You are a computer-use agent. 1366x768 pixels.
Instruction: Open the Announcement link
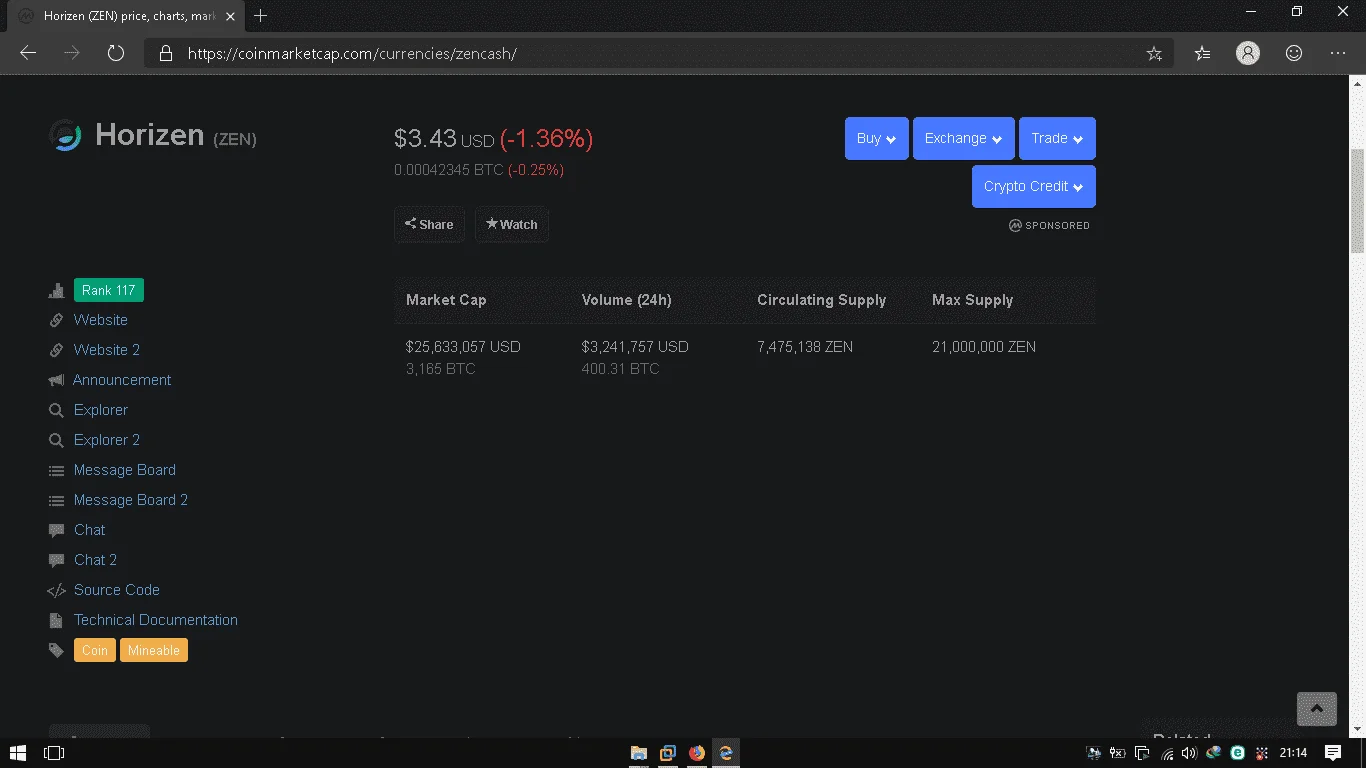122,380
